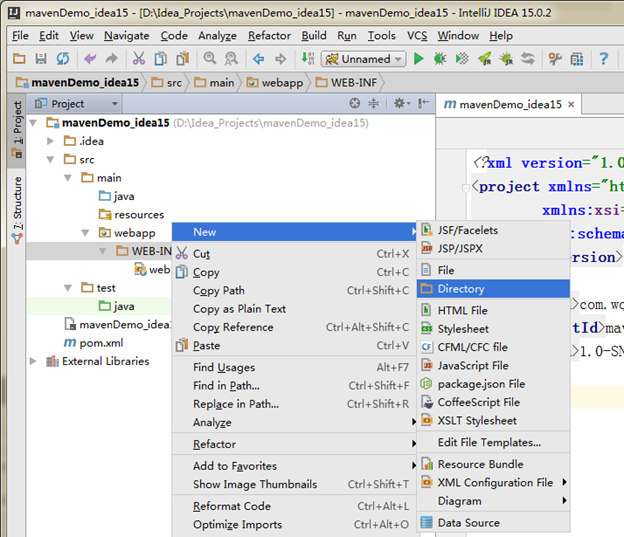Select pom.xml in the project tree
Viewport: 624px width, 537px height.
click(x=100, y=342)
